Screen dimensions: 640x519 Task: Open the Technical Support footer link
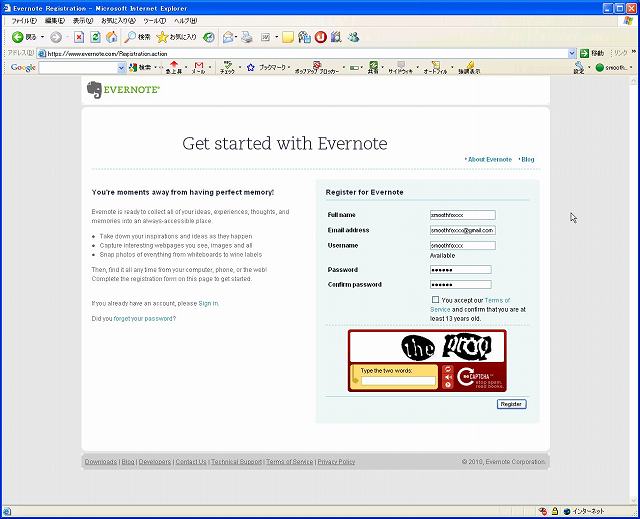(x=236, y=462)
